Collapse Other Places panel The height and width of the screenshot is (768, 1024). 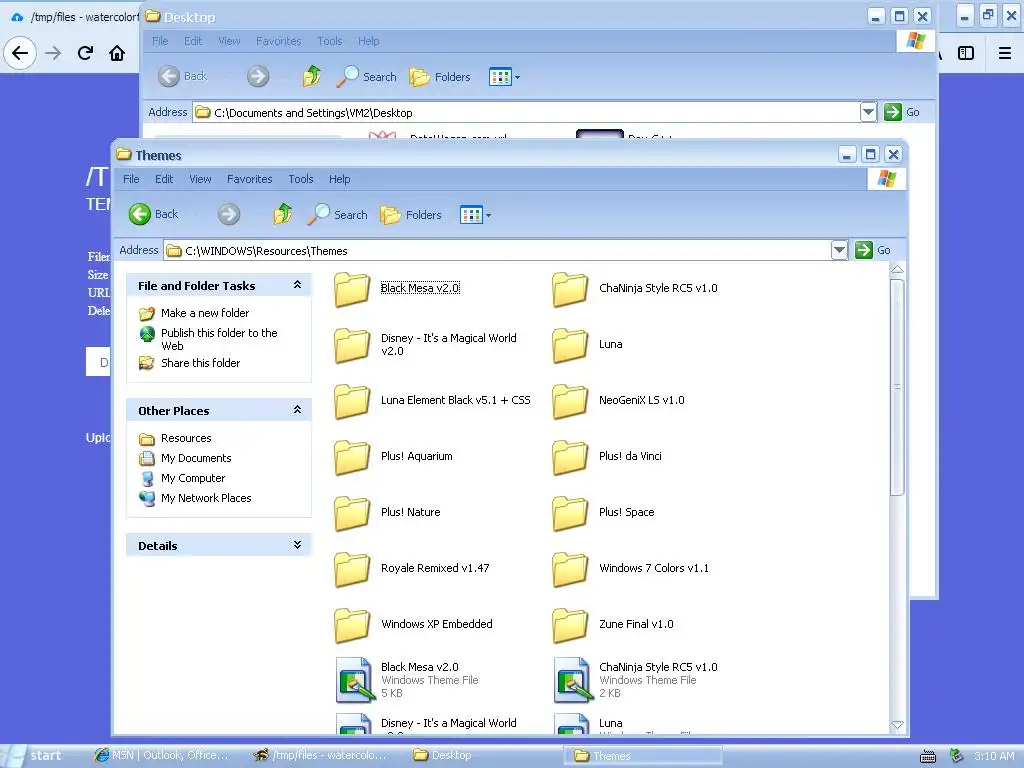point(297,410)
